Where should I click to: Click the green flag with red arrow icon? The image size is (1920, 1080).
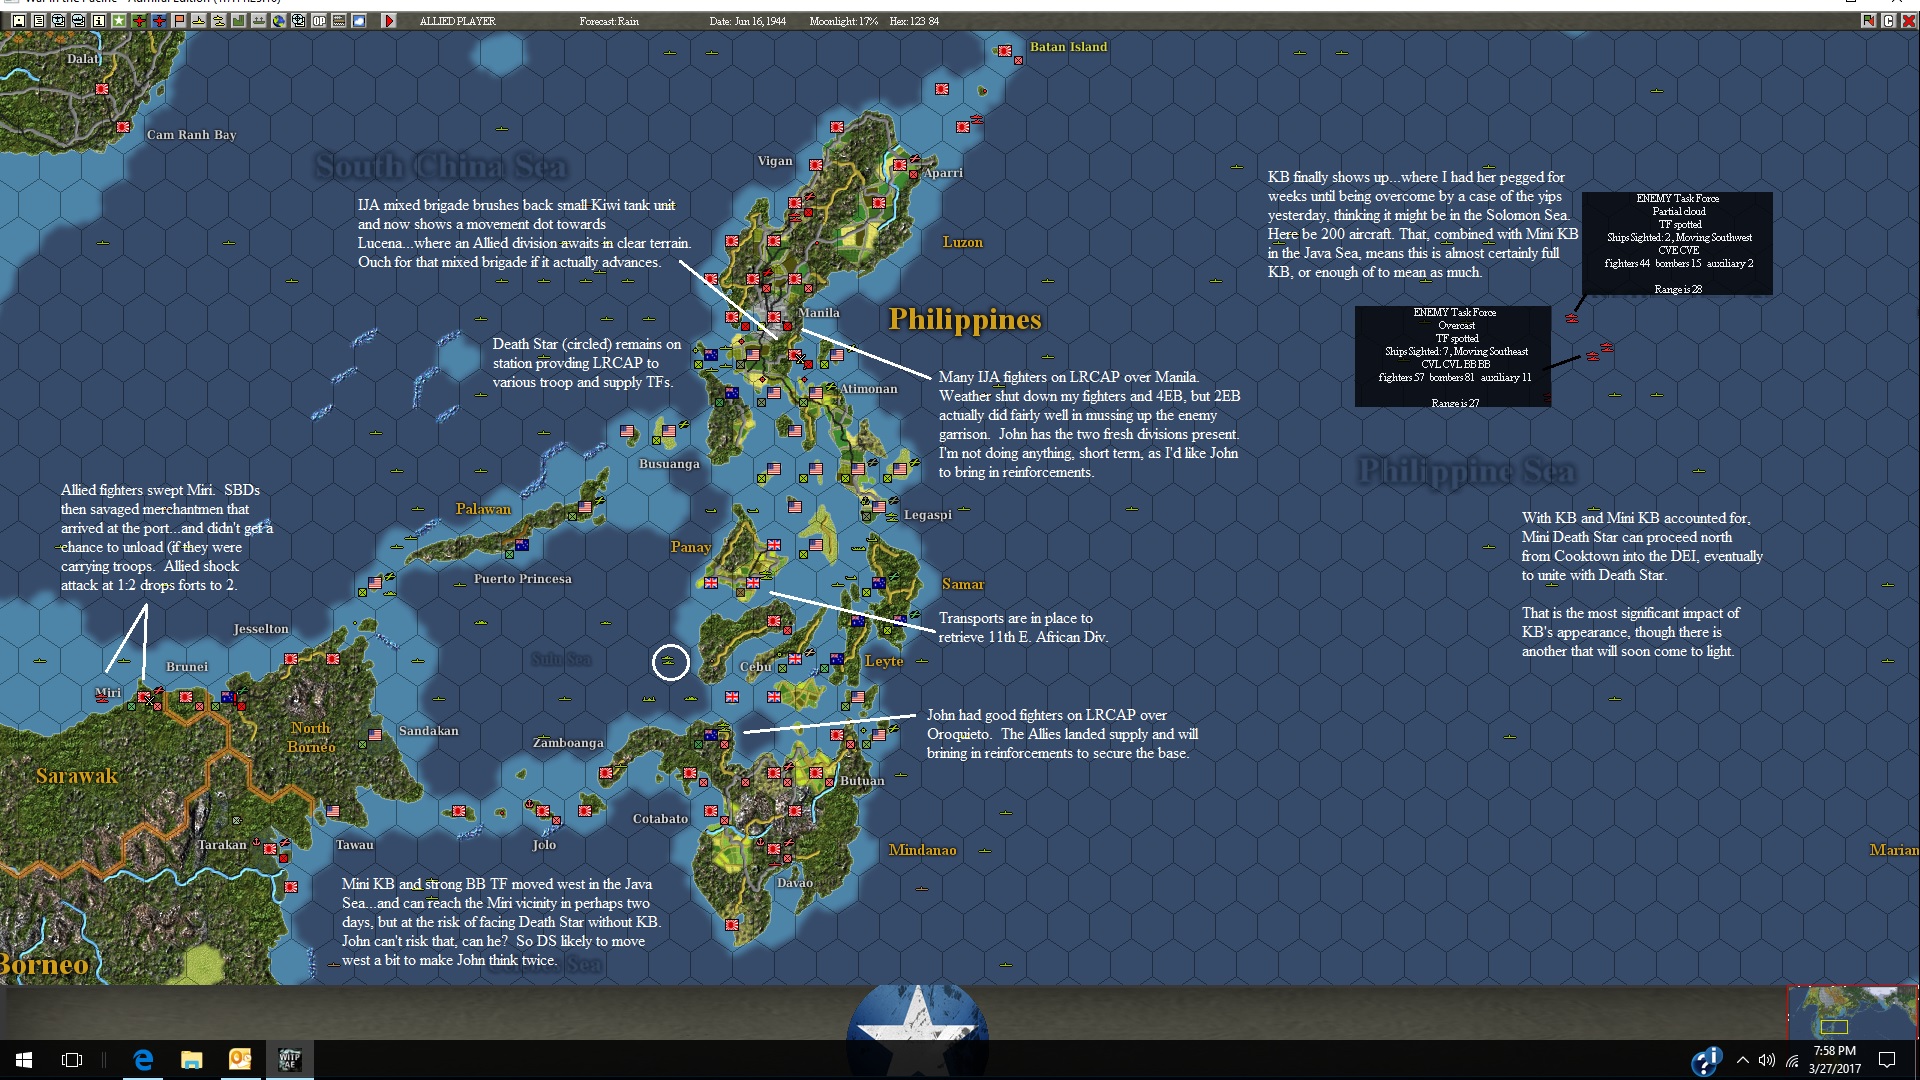[x=1868, y=20]
